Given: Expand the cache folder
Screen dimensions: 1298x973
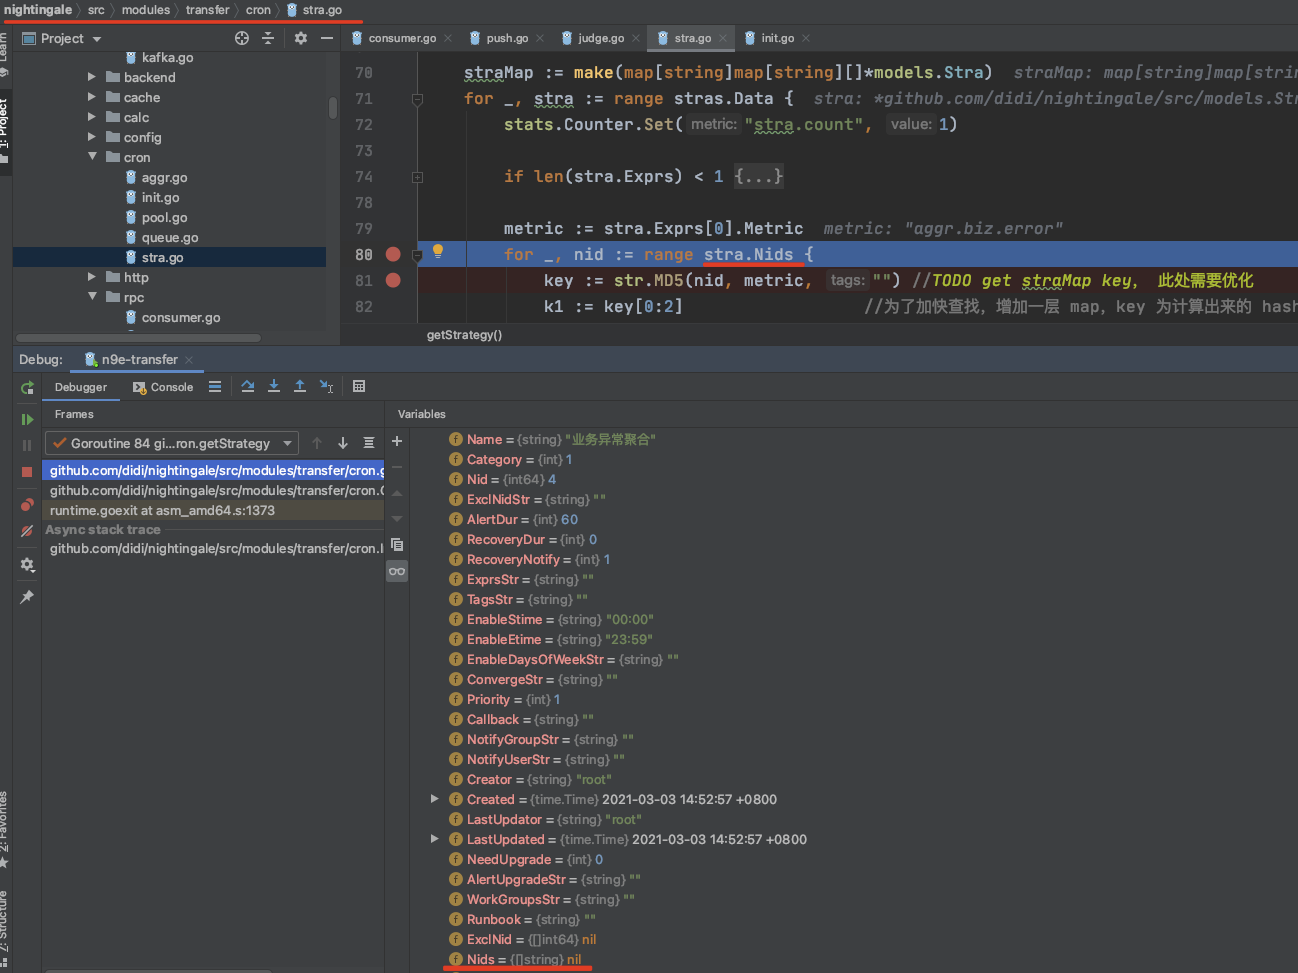Looking at the screenshot, I should point(92,97).
